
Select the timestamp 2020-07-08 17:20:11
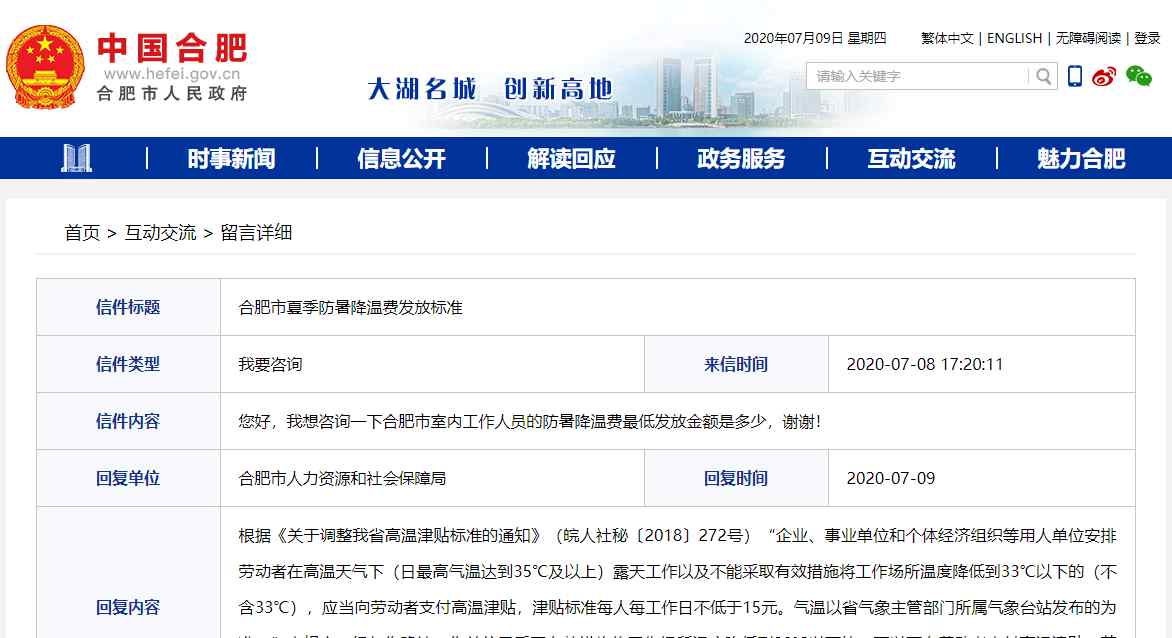925,365
